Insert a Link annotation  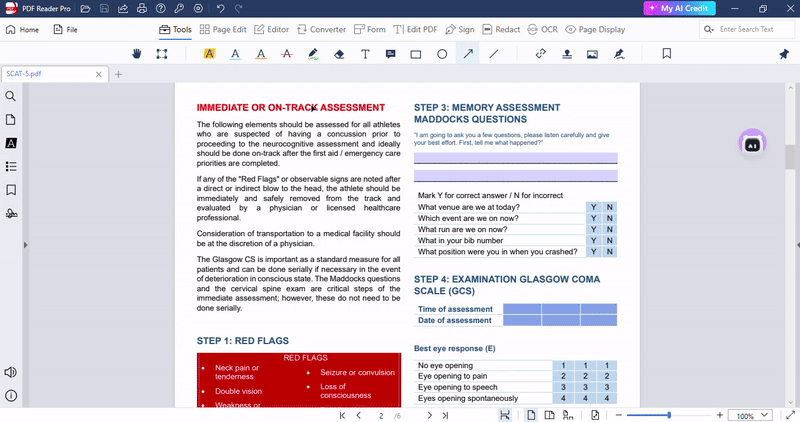click(541, 54)
